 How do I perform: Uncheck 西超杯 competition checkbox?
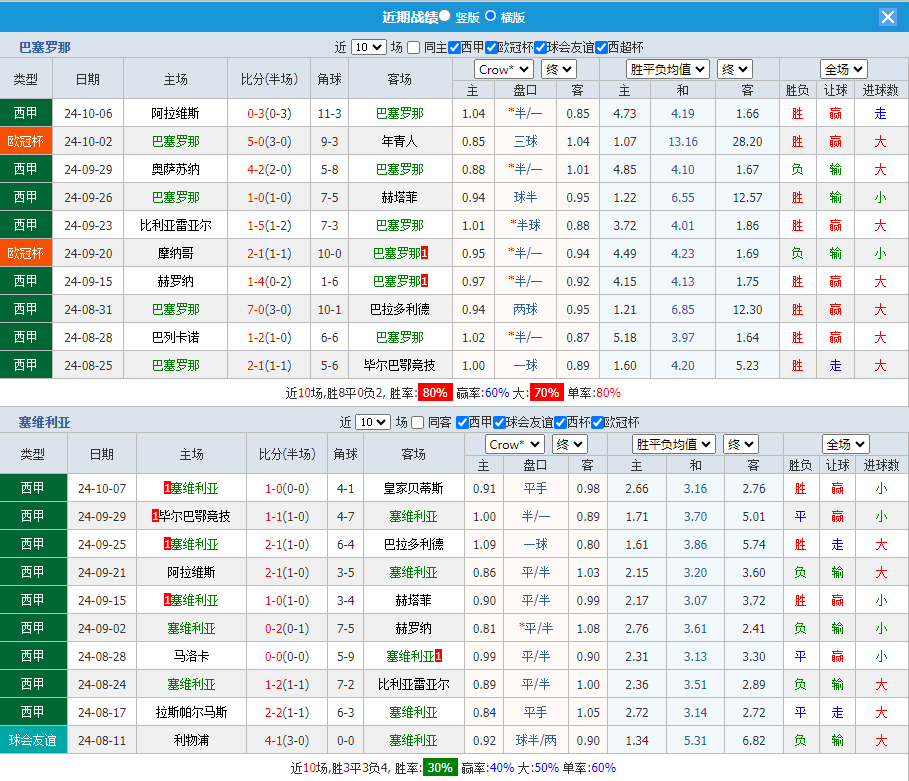(601, 47)
